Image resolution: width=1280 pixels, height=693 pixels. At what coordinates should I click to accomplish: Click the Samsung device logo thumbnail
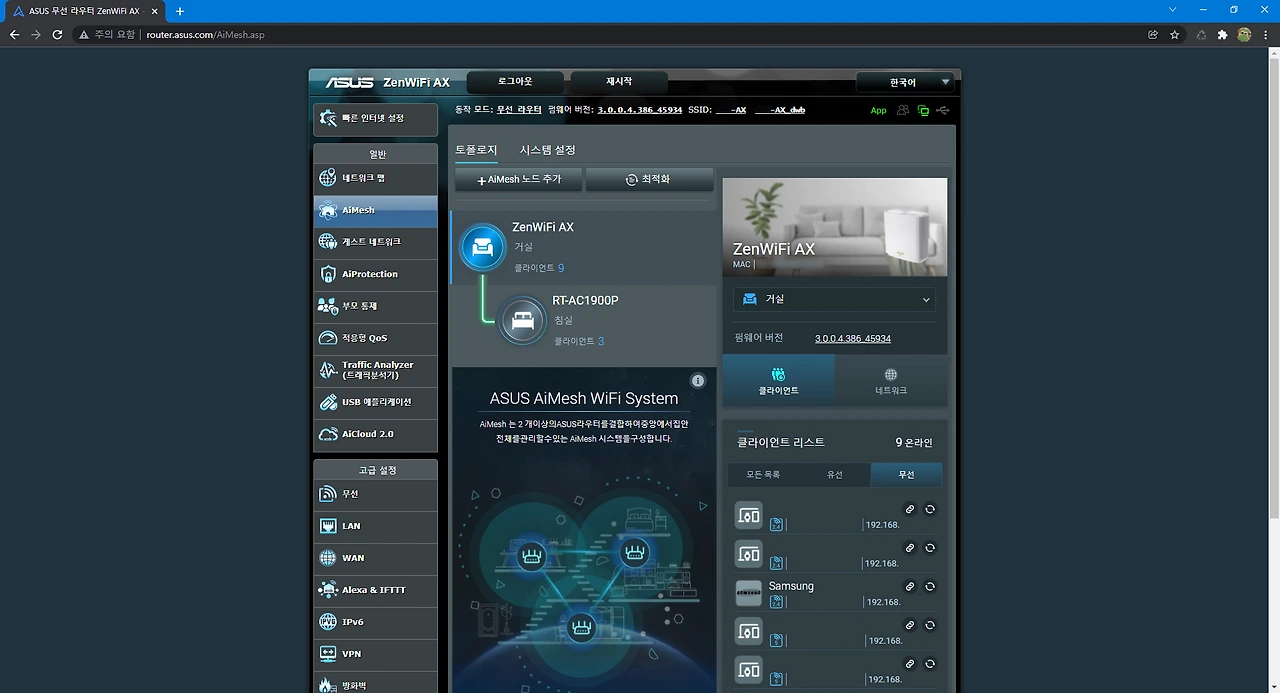[748, 593]
